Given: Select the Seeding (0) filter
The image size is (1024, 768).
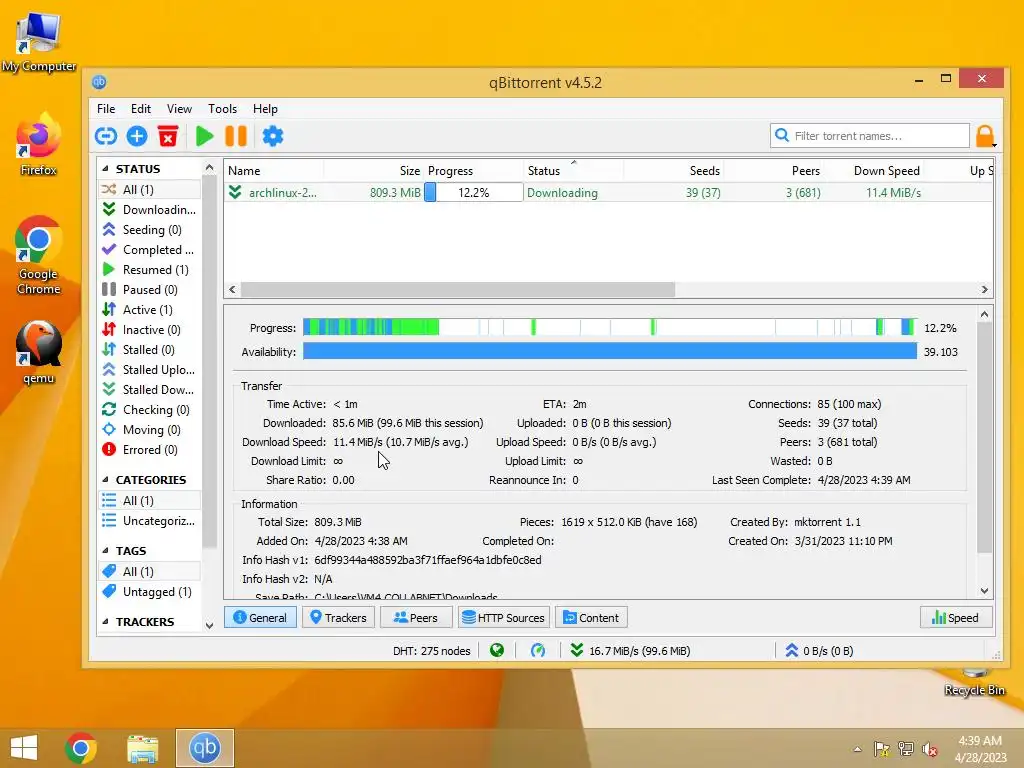Looking at the screenshot, I should click(x=150, y=230).
